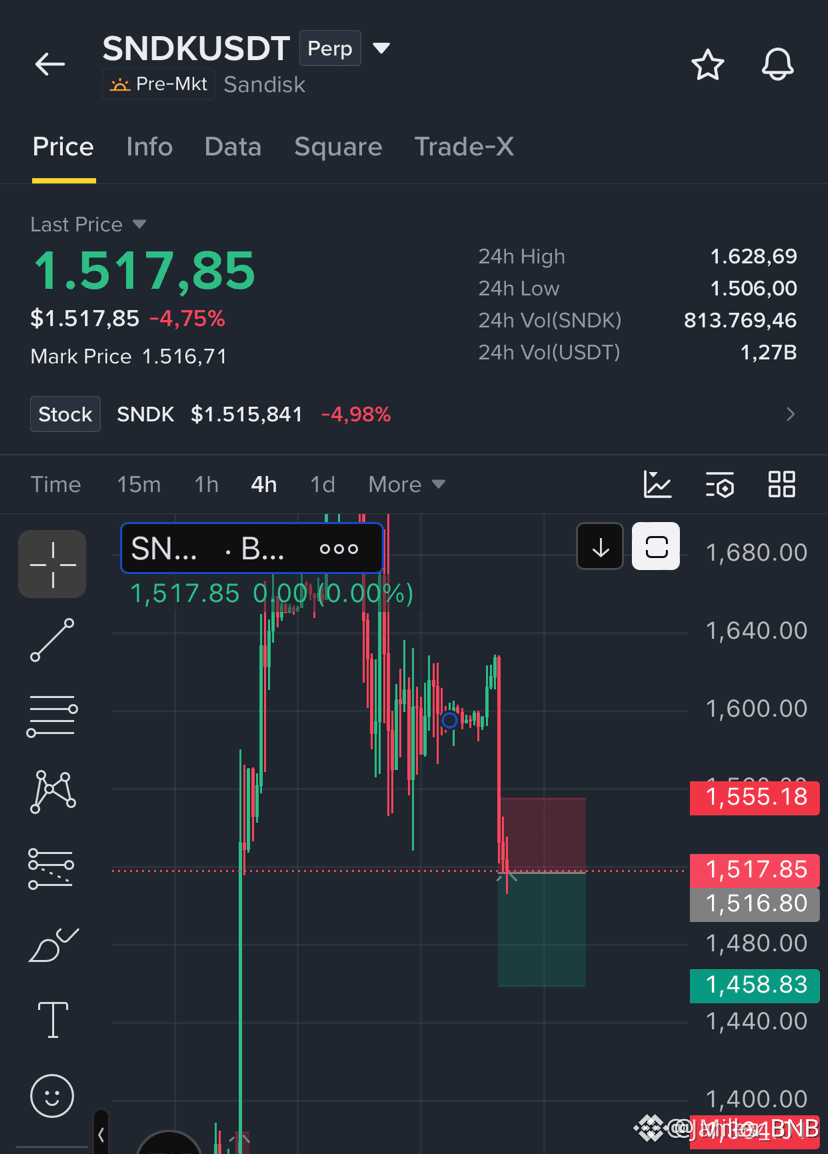The height and width of the screenshot is (1154, 828).
Task: Select the Text annotation tool
Action: coord(53,1020)
